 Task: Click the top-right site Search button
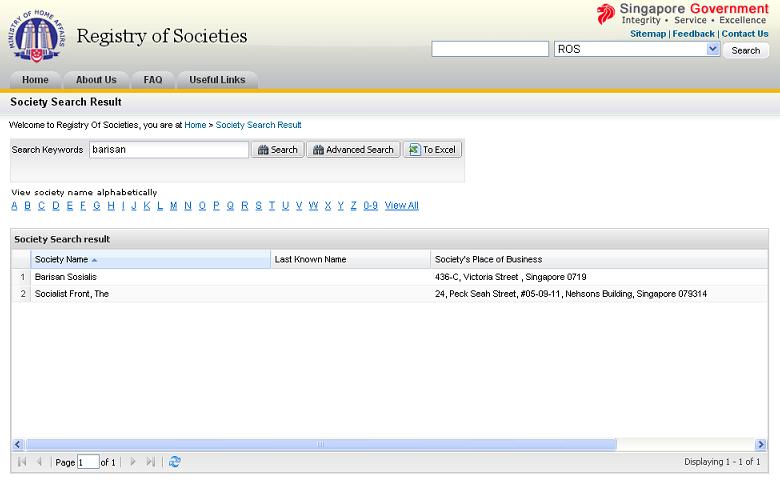tap(746, 50)
